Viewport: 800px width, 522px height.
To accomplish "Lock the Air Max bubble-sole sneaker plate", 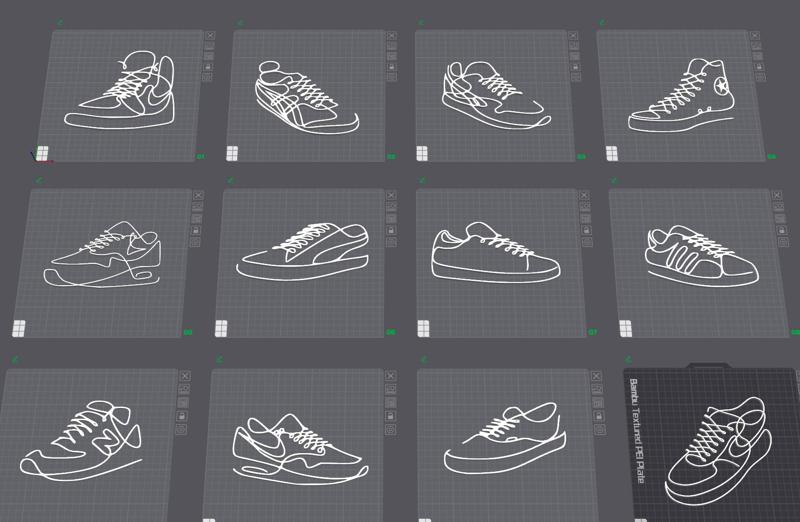I will point(195,231).
